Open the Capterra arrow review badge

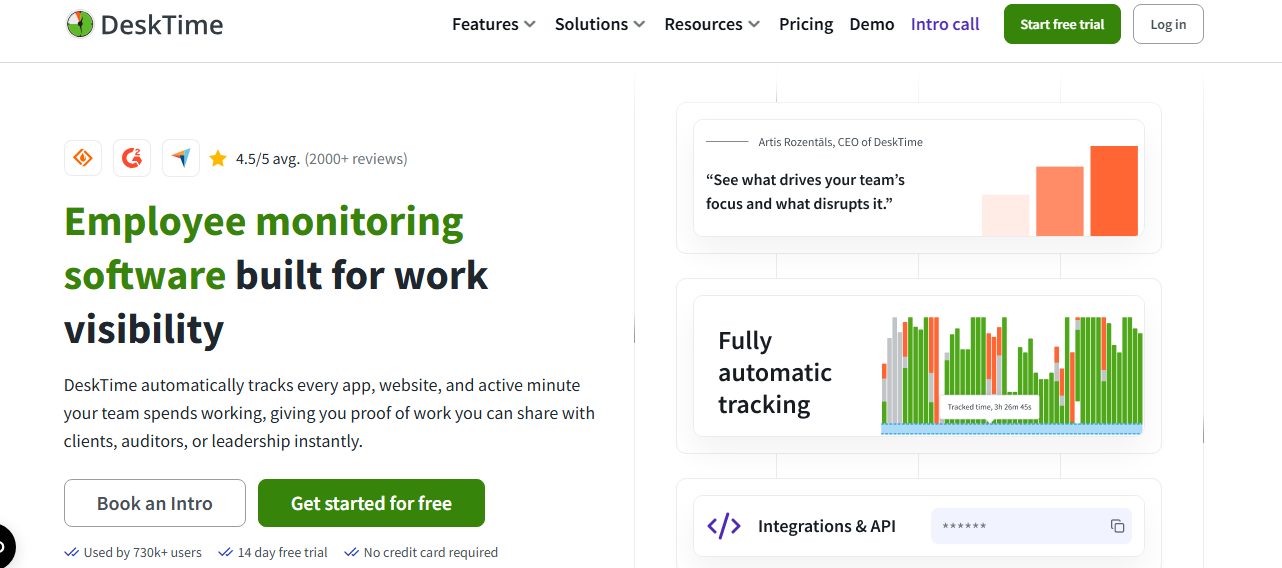[181, 158]
